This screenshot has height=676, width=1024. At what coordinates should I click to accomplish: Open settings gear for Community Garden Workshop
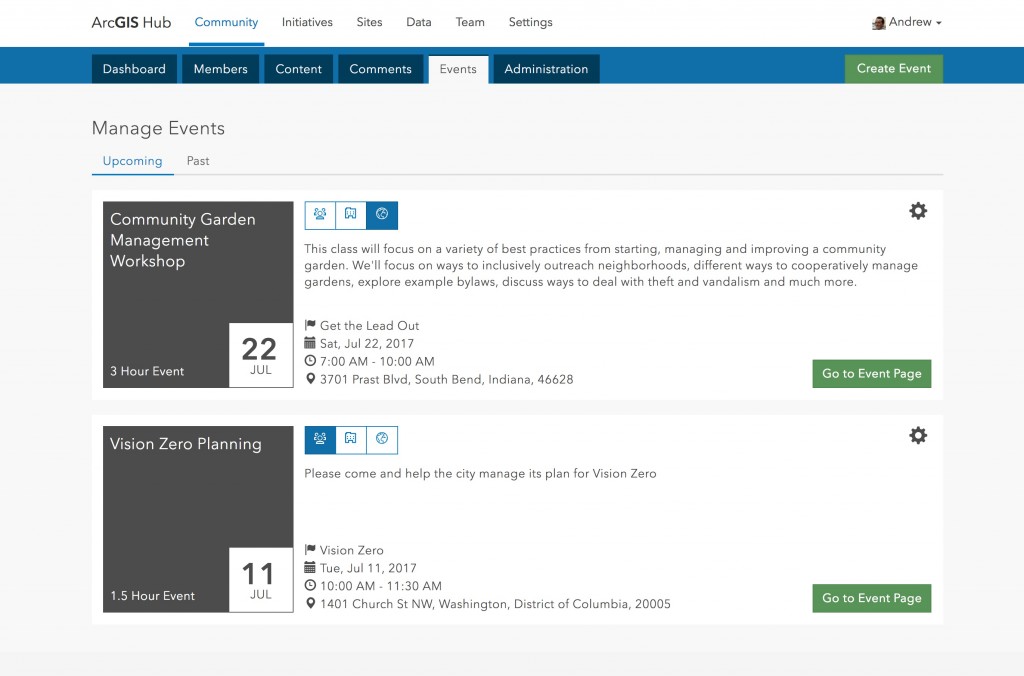[x=918, y=211]
